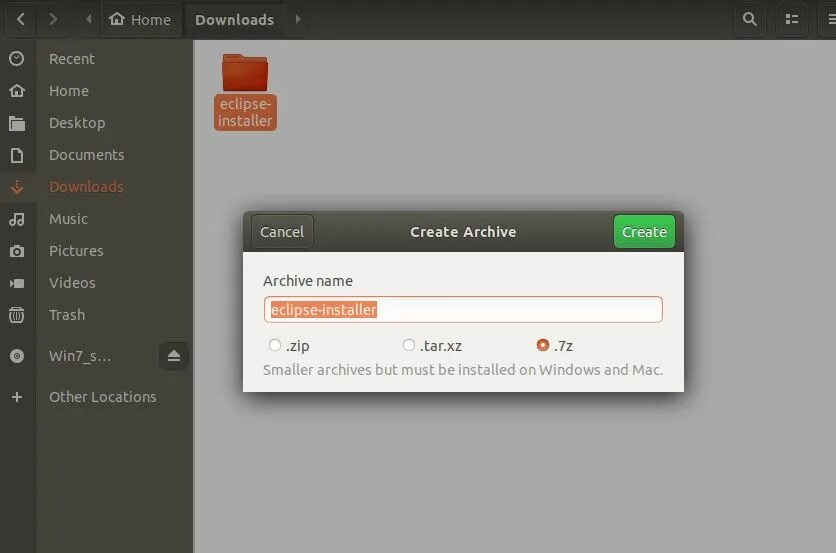Toggle the list view icon
This screenshot has height=553, width=836.
pyautogui.click(x=792, y=19)
